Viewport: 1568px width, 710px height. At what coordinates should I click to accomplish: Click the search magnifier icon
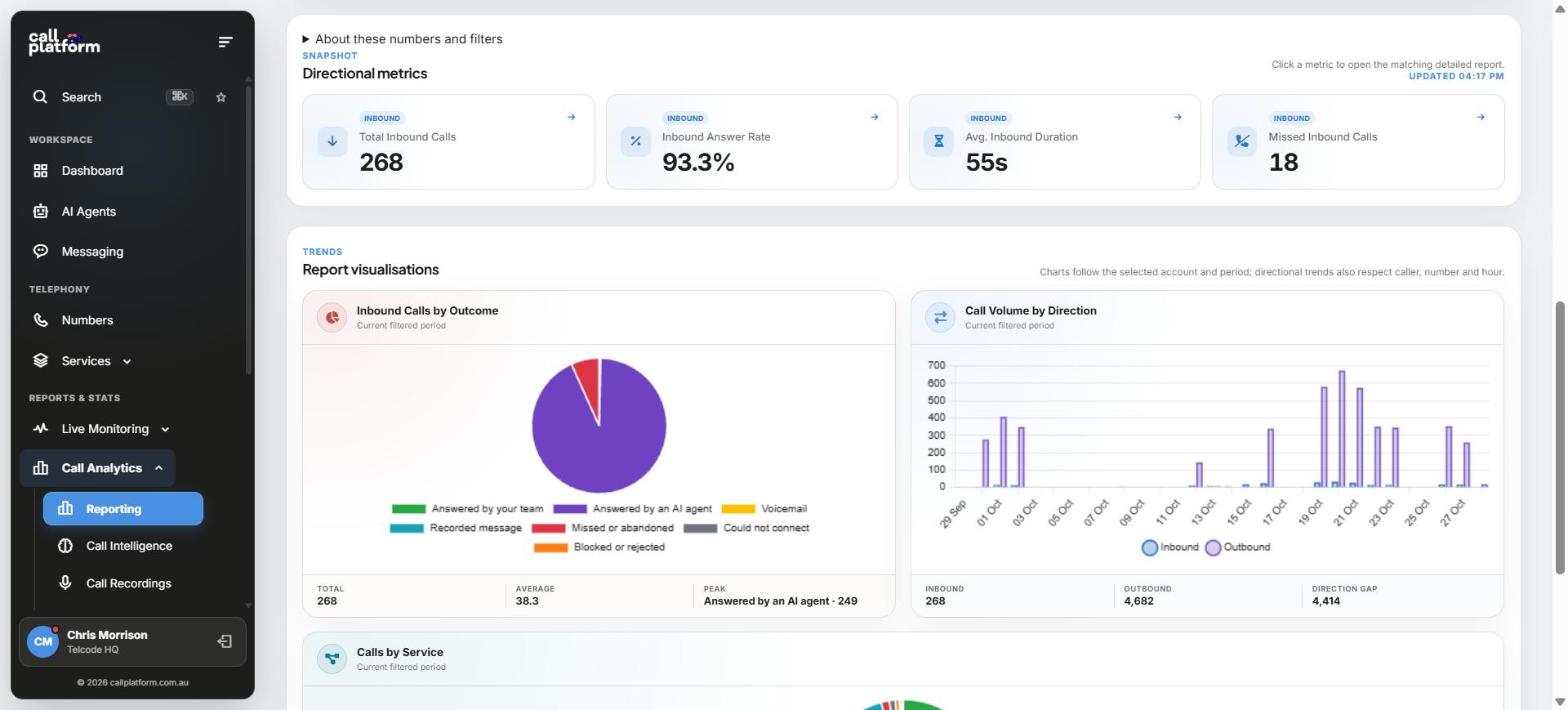(x=40, y=97)
